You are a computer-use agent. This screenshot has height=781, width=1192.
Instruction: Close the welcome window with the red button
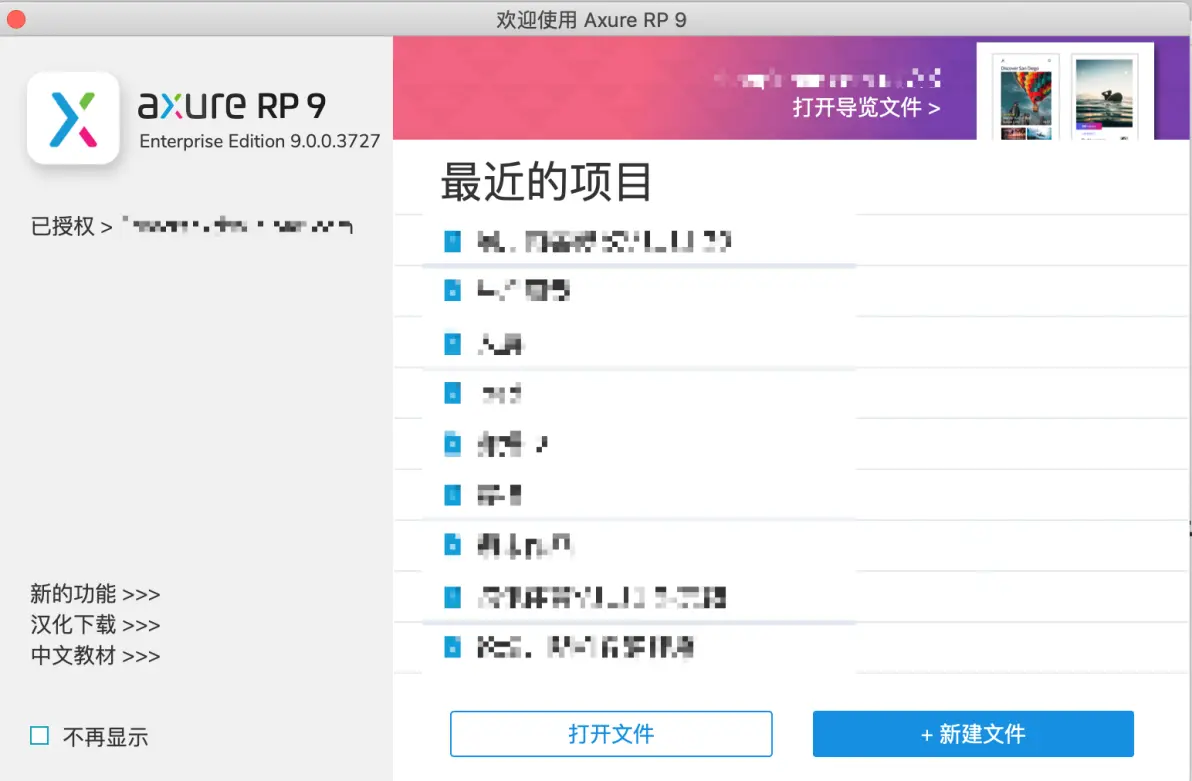click(16, 19)
